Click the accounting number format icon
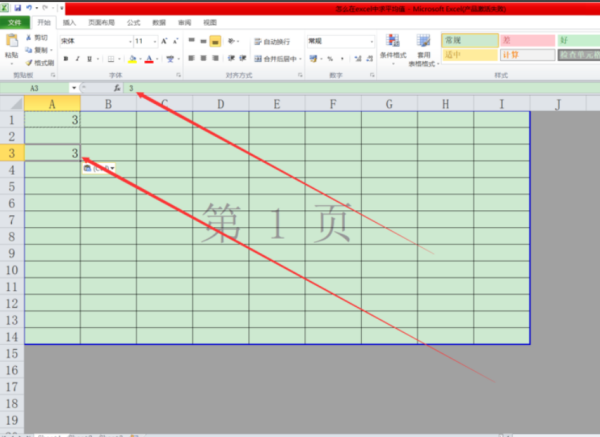This screenshot has width=600, height=437. [x=313, y=59]
